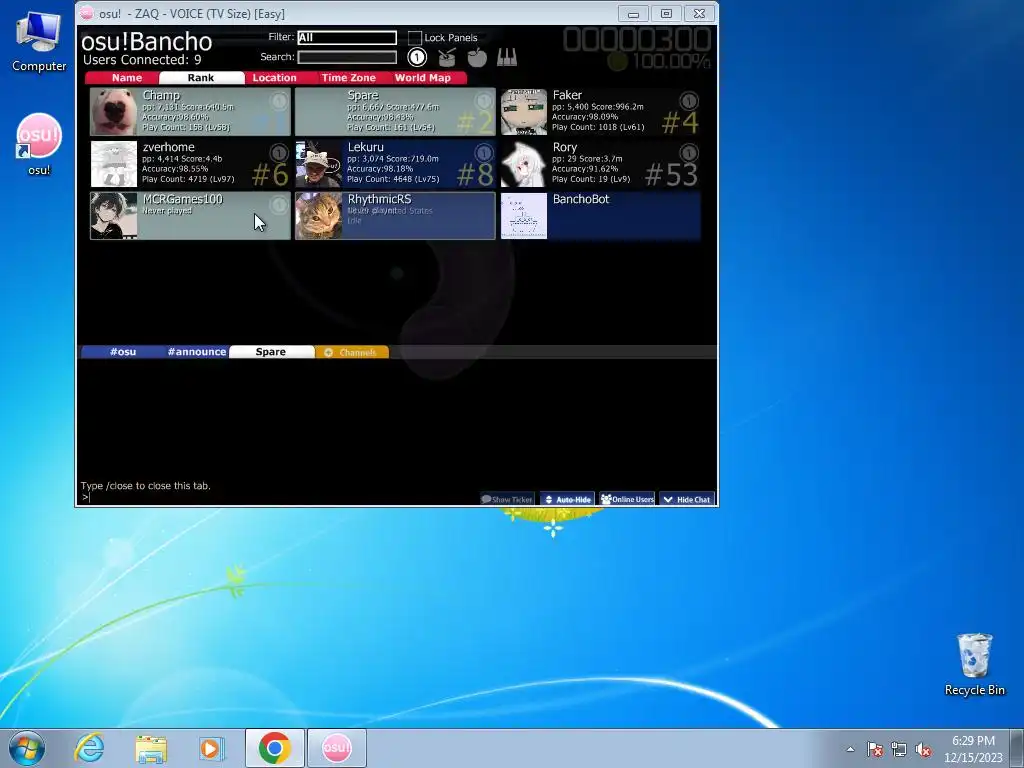
Task: Select the osu! standard mode circle icon
Action: [417, 57]
